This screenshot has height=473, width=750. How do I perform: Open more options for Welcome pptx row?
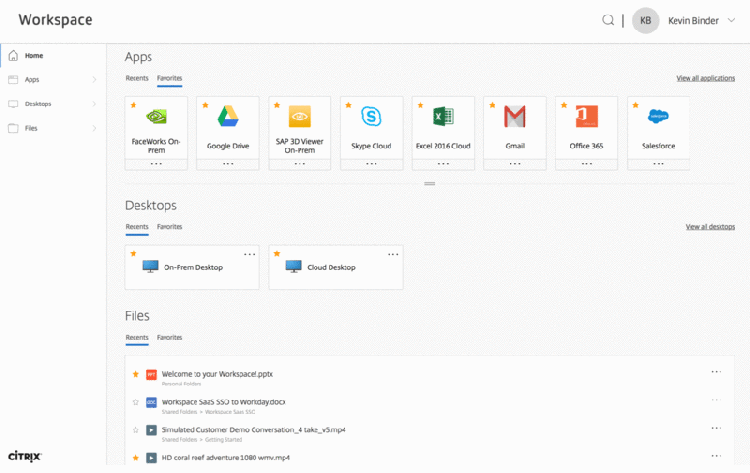point(716,372)
